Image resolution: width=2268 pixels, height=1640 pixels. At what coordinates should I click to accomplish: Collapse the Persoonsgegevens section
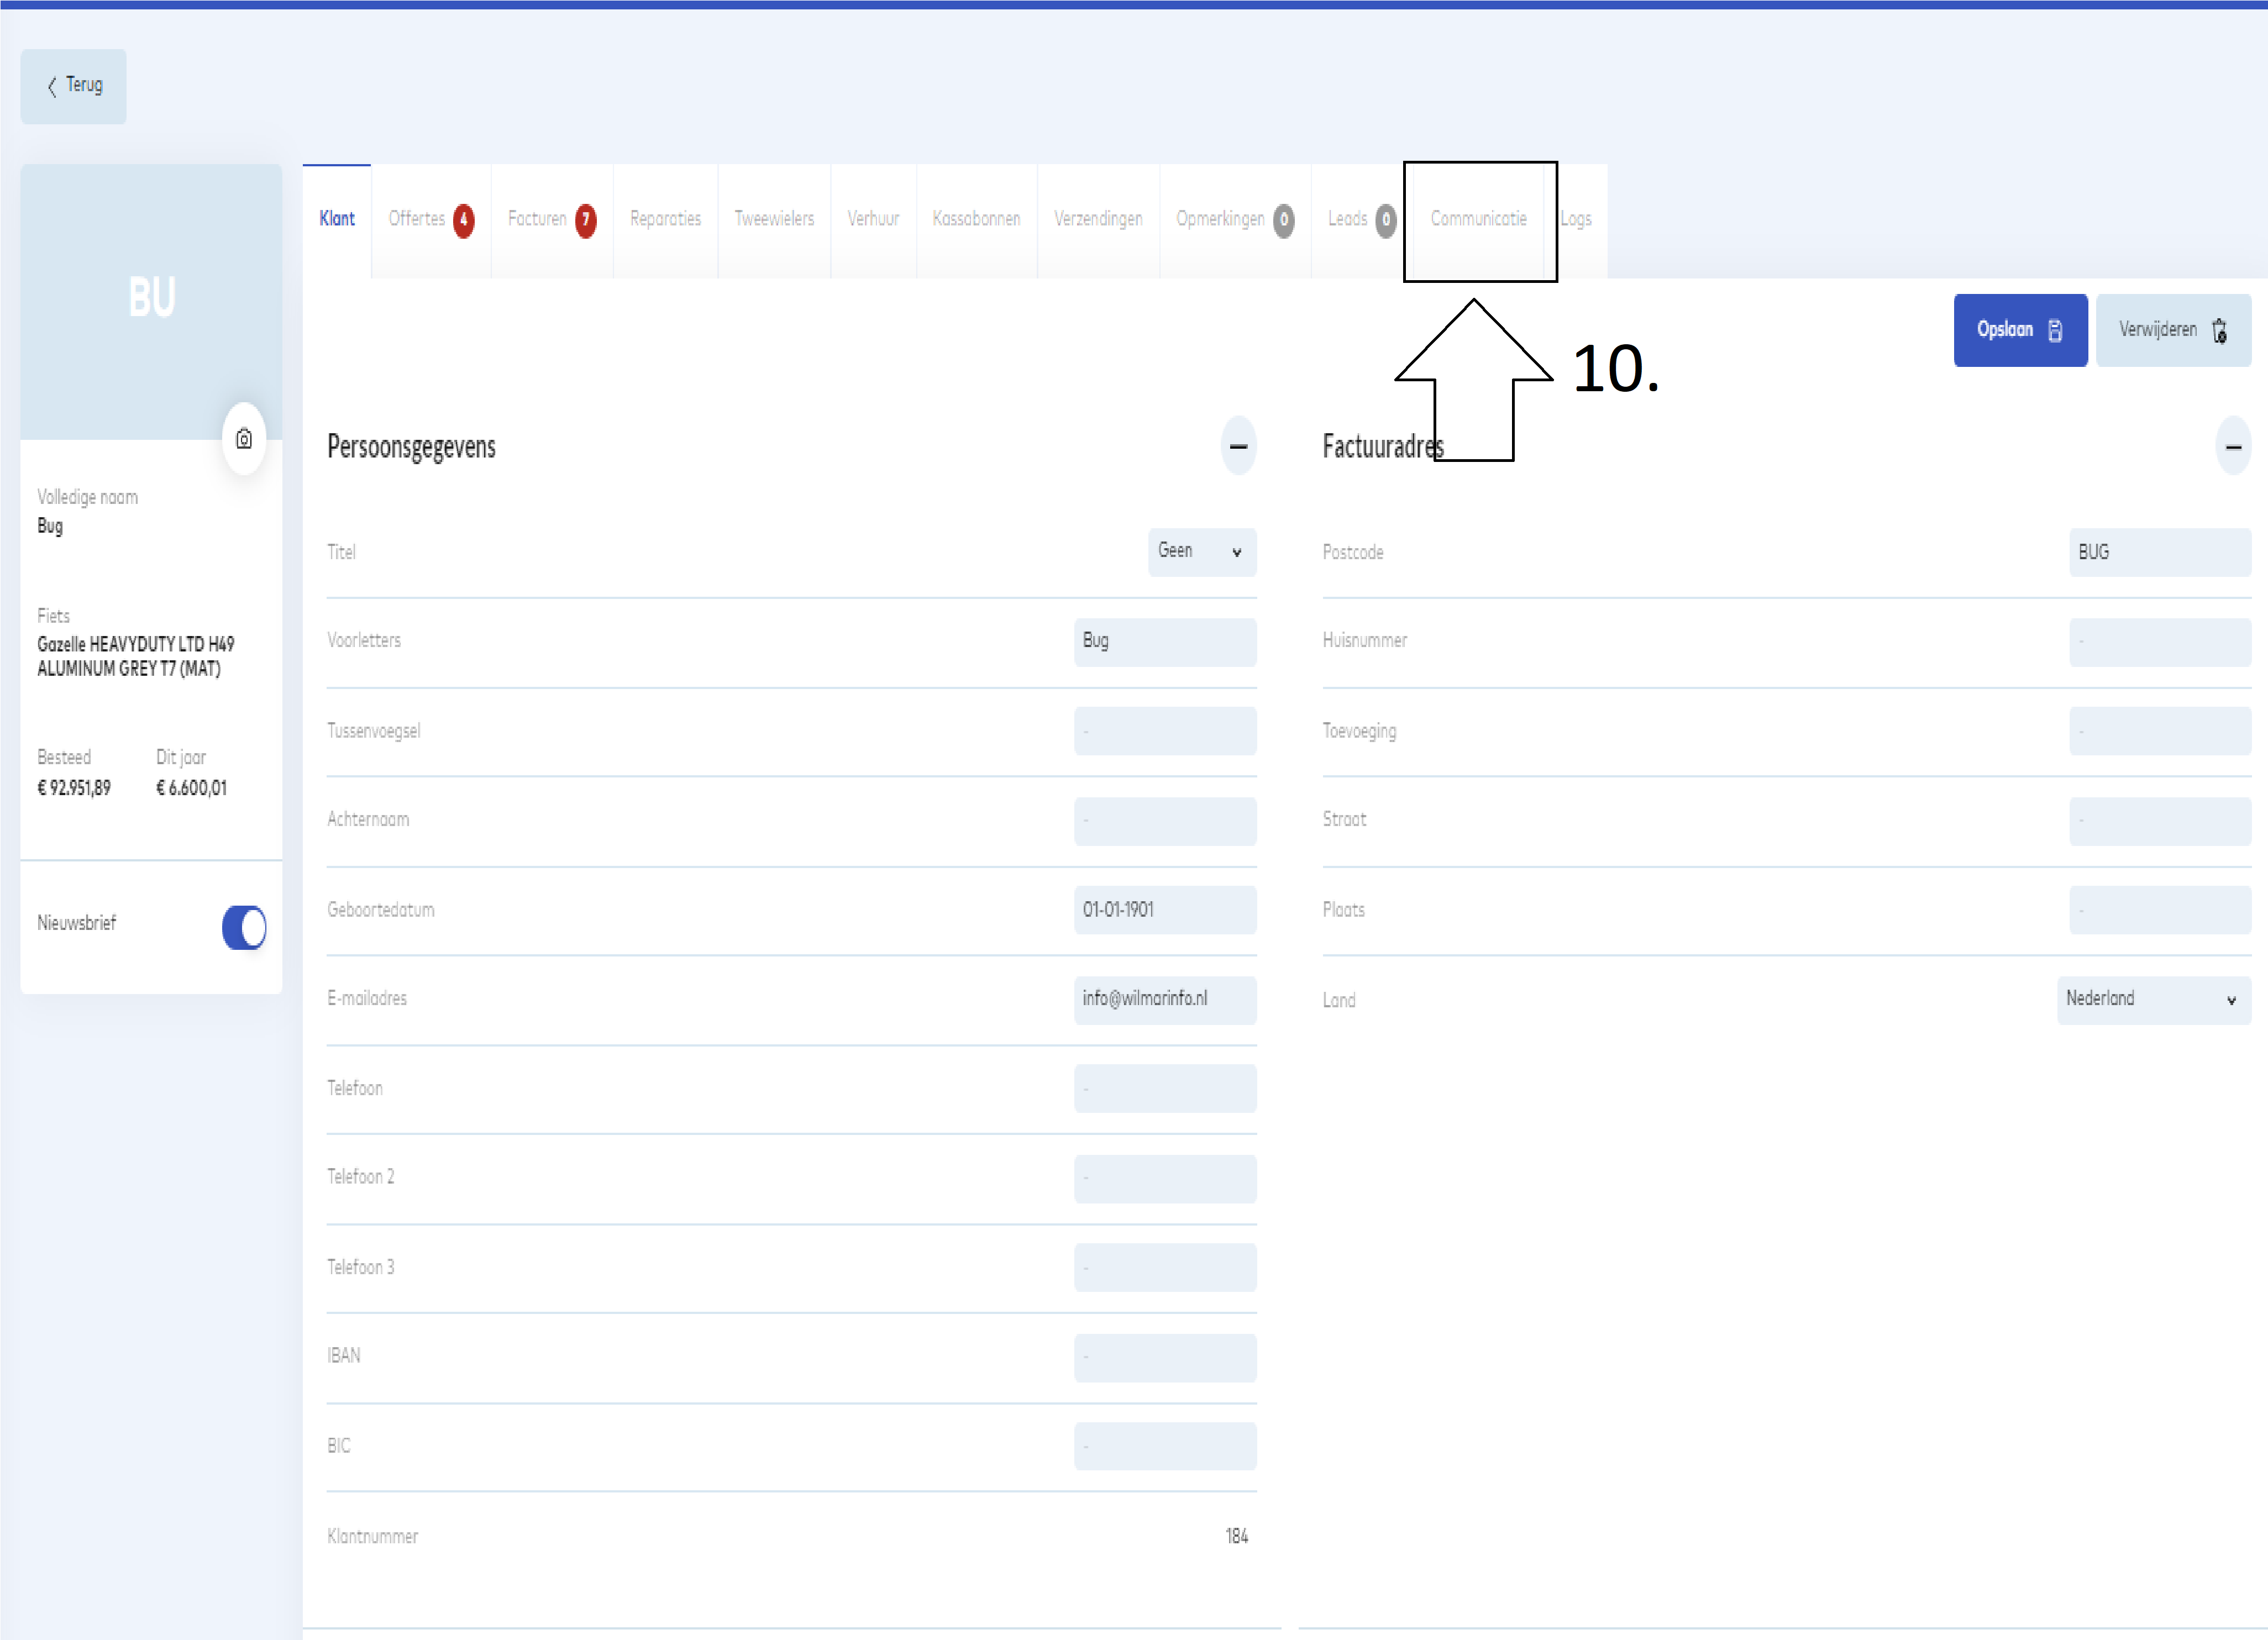tap(1238, 446)
